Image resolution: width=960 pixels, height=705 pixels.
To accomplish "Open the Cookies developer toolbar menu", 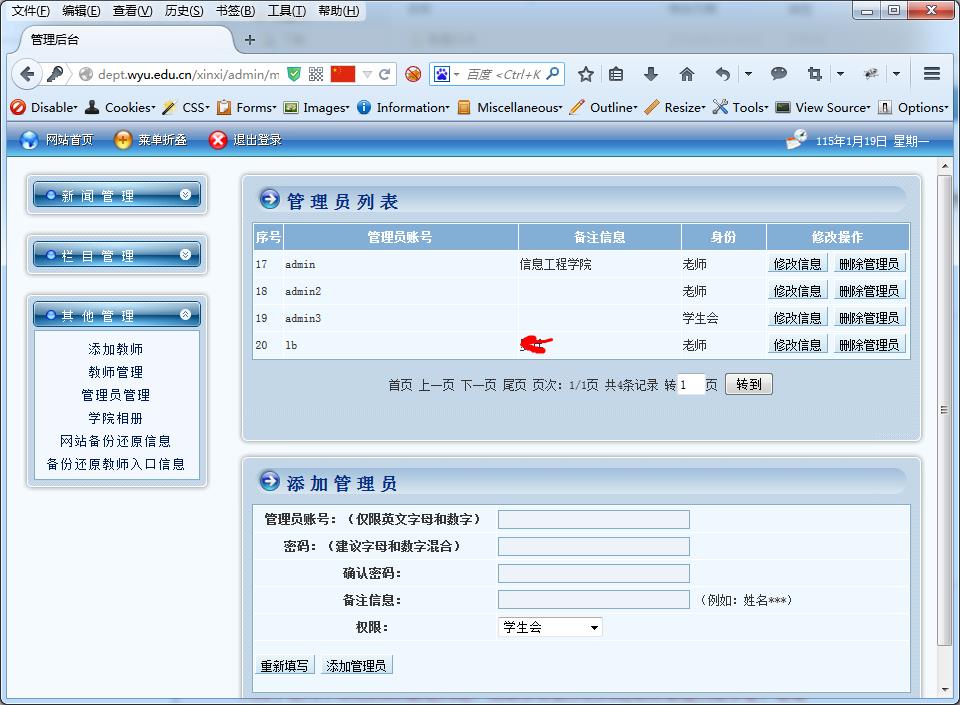I will pyautogui.click(x=120, y=108).
